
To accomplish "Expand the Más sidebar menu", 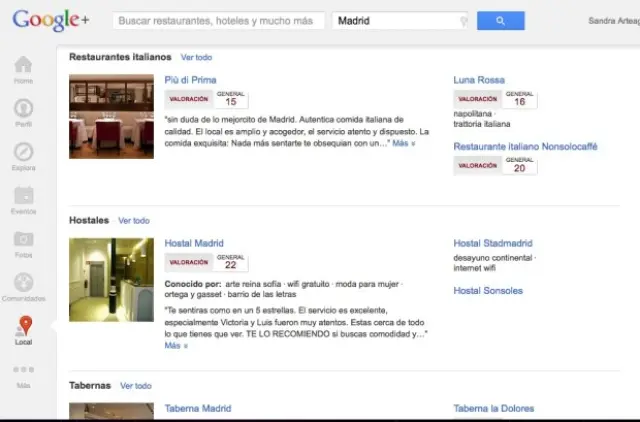I will [x=24, y=371].
